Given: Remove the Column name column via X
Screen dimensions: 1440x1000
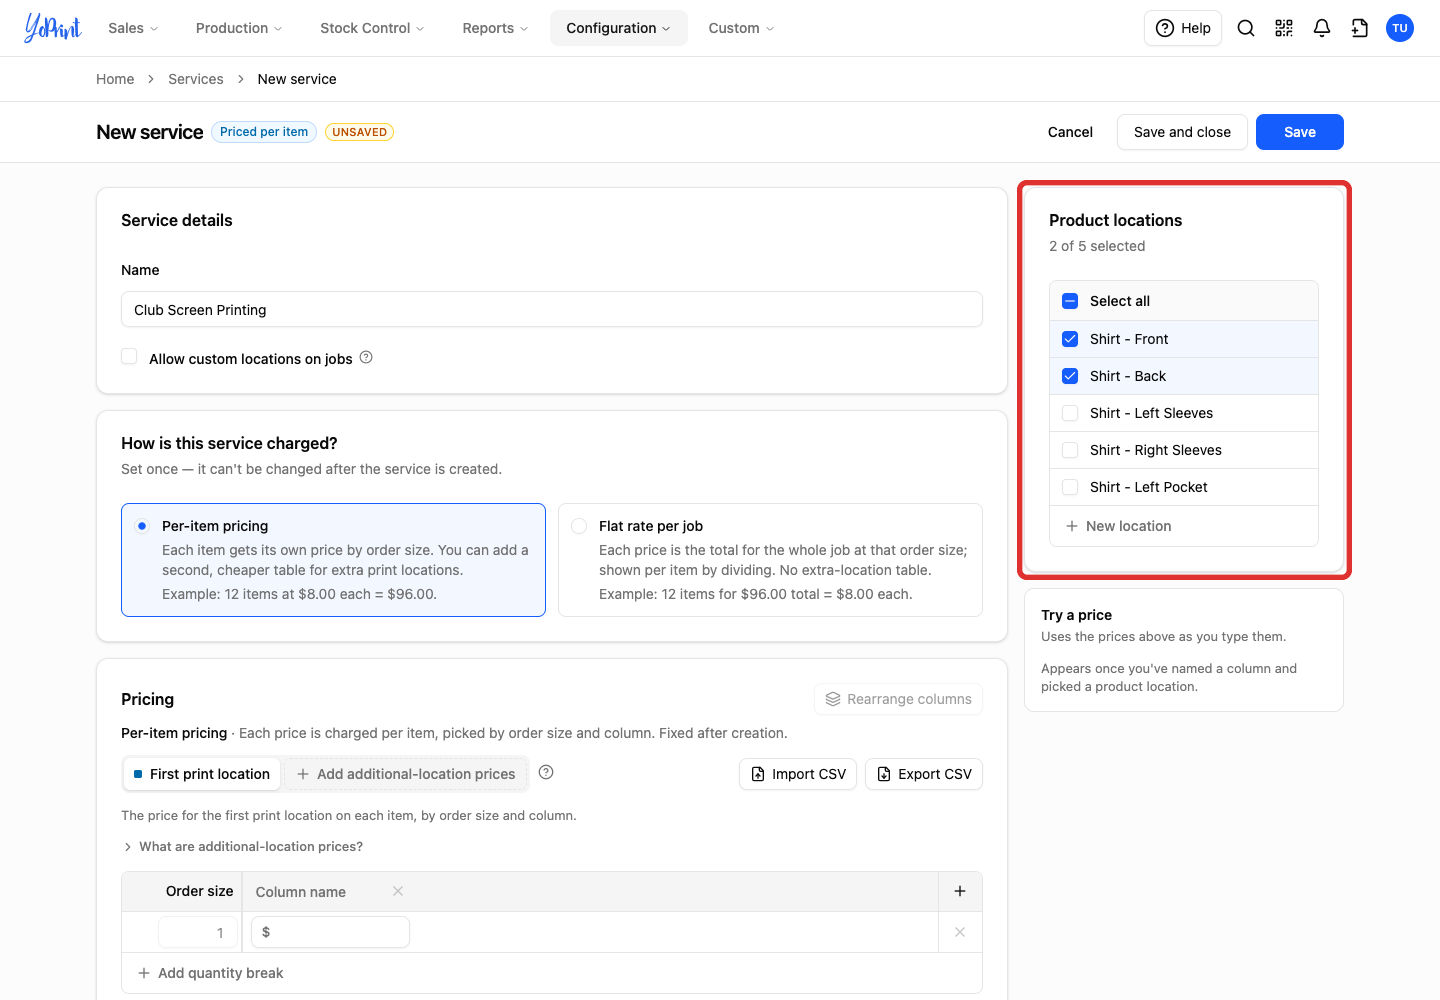Looking at the screenshot, I should pyautogui.click(x=398, y=891).
